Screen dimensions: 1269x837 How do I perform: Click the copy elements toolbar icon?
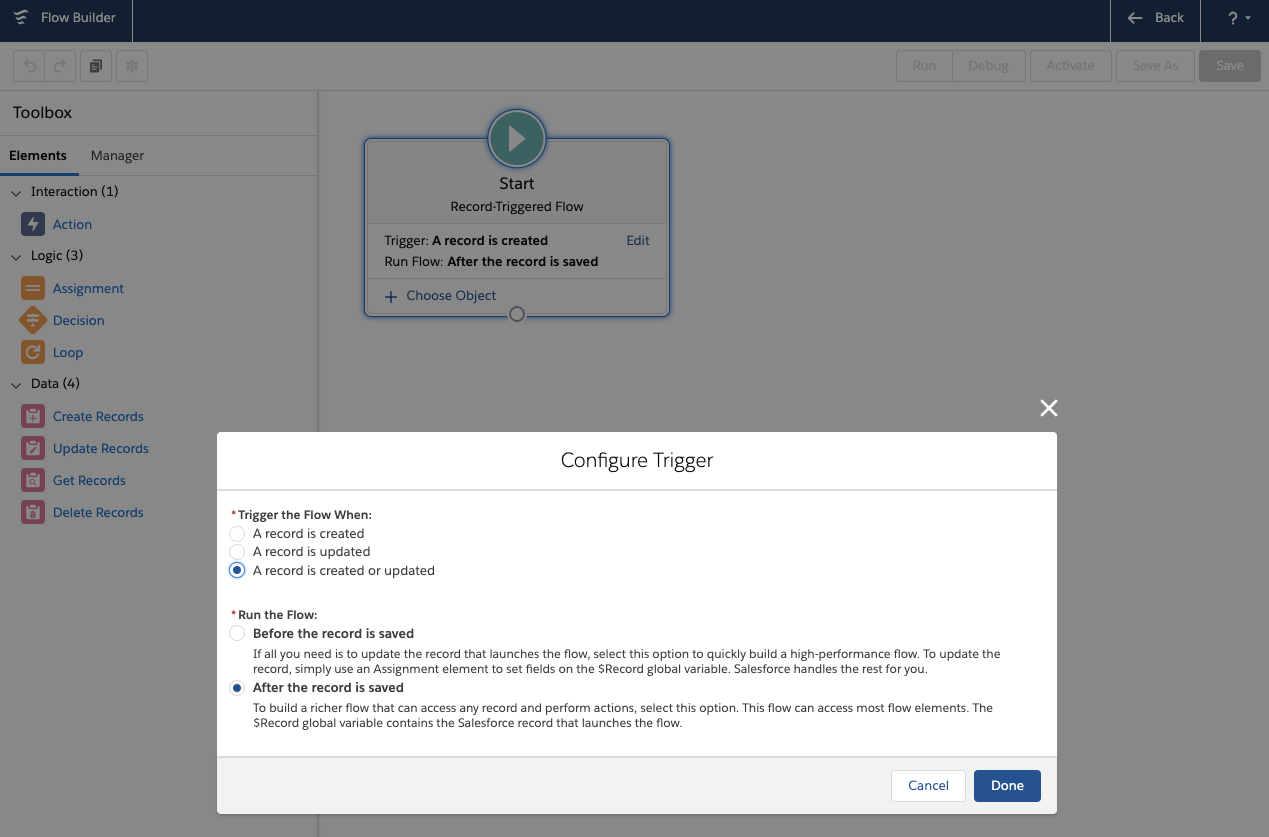coord(96,66)
